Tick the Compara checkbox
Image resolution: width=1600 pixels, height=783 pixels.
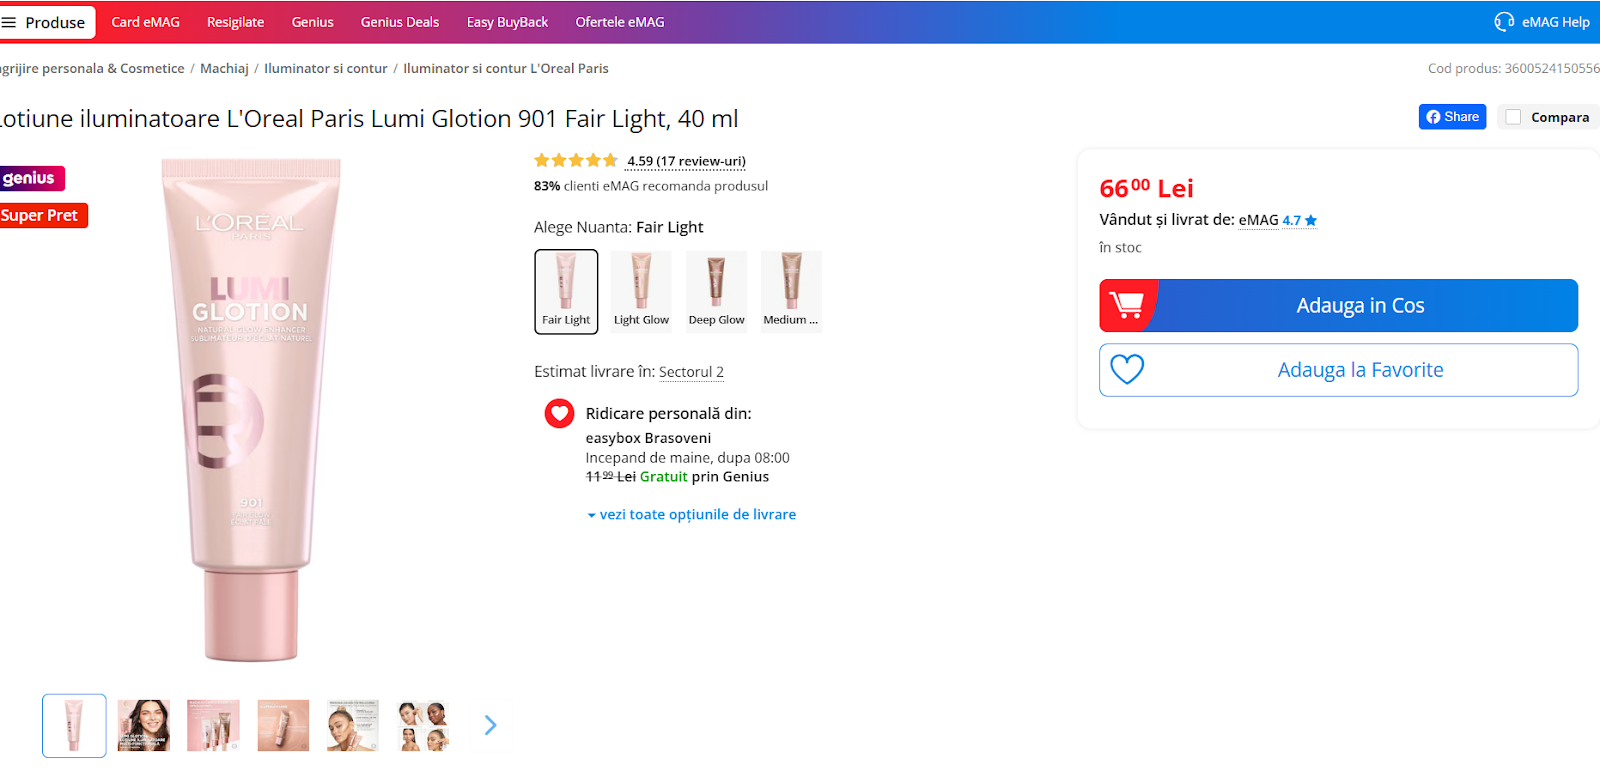1514,117
